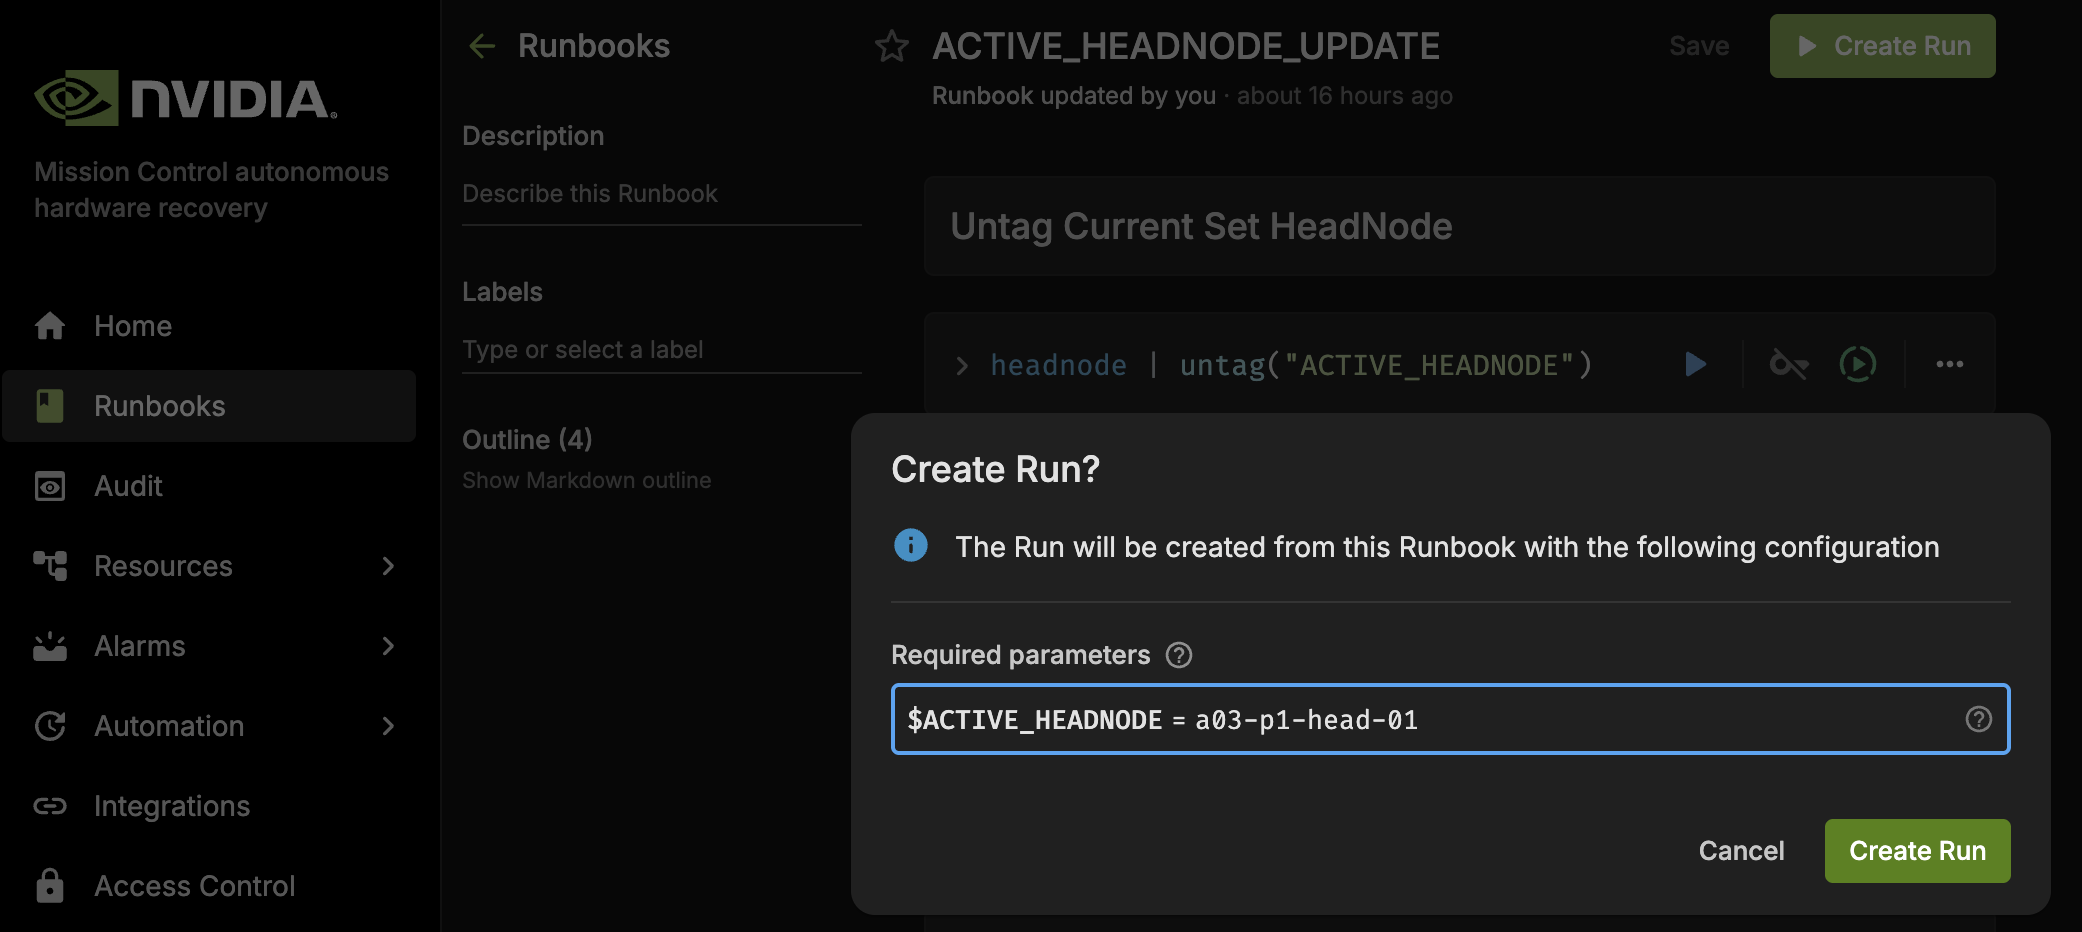Click the ACTIVE_HEADNODE_UPDATE title
Screen dimensions: 2082x932
(x=1186, y=46)
